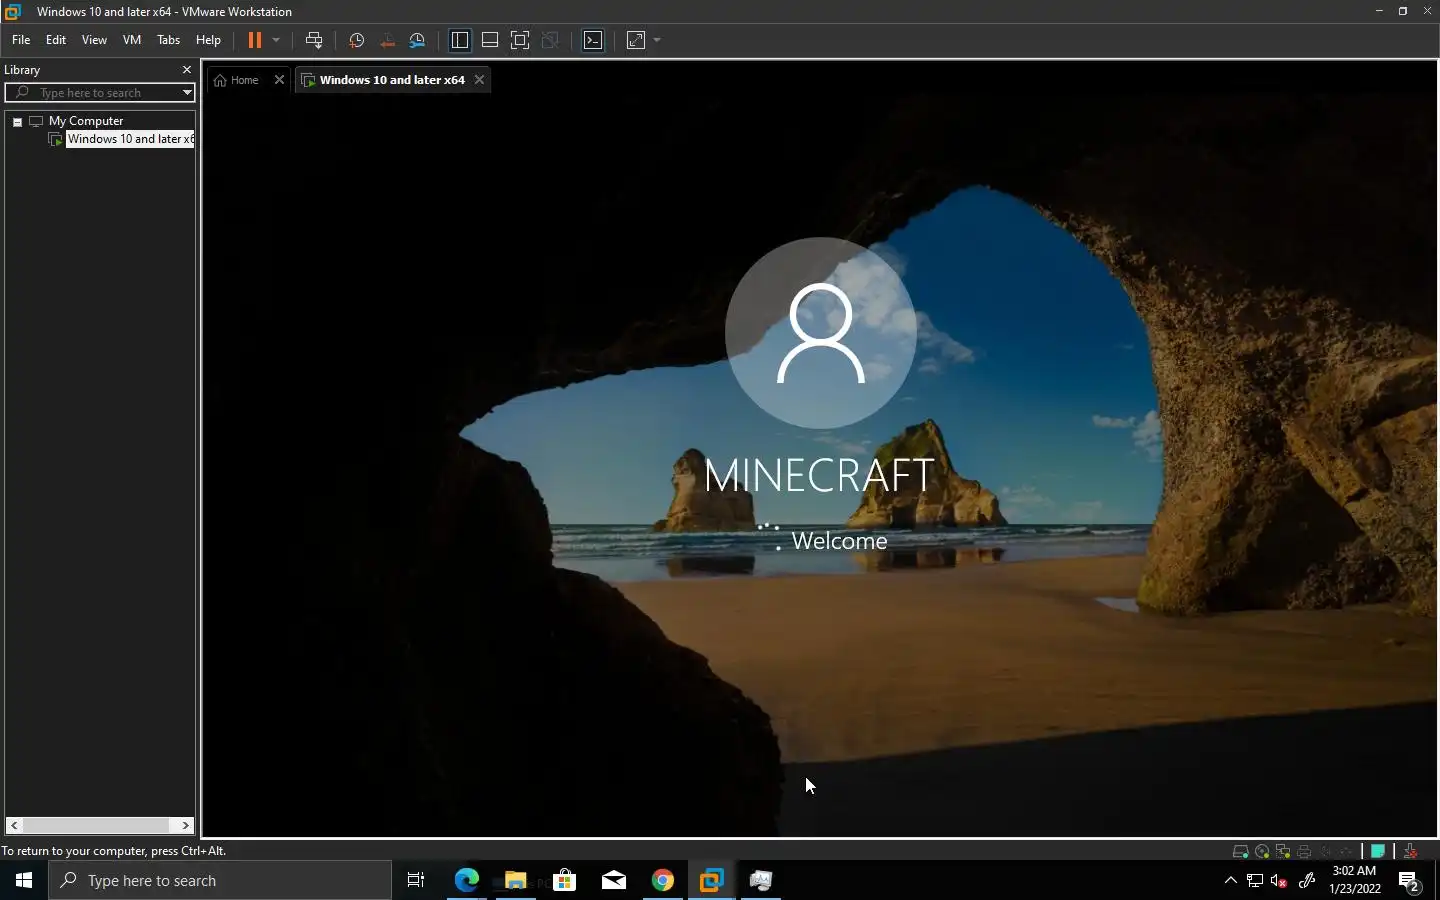The image size is (1440, 900).
Task: Click the library scrollbar right arrow
Action: 186,825
